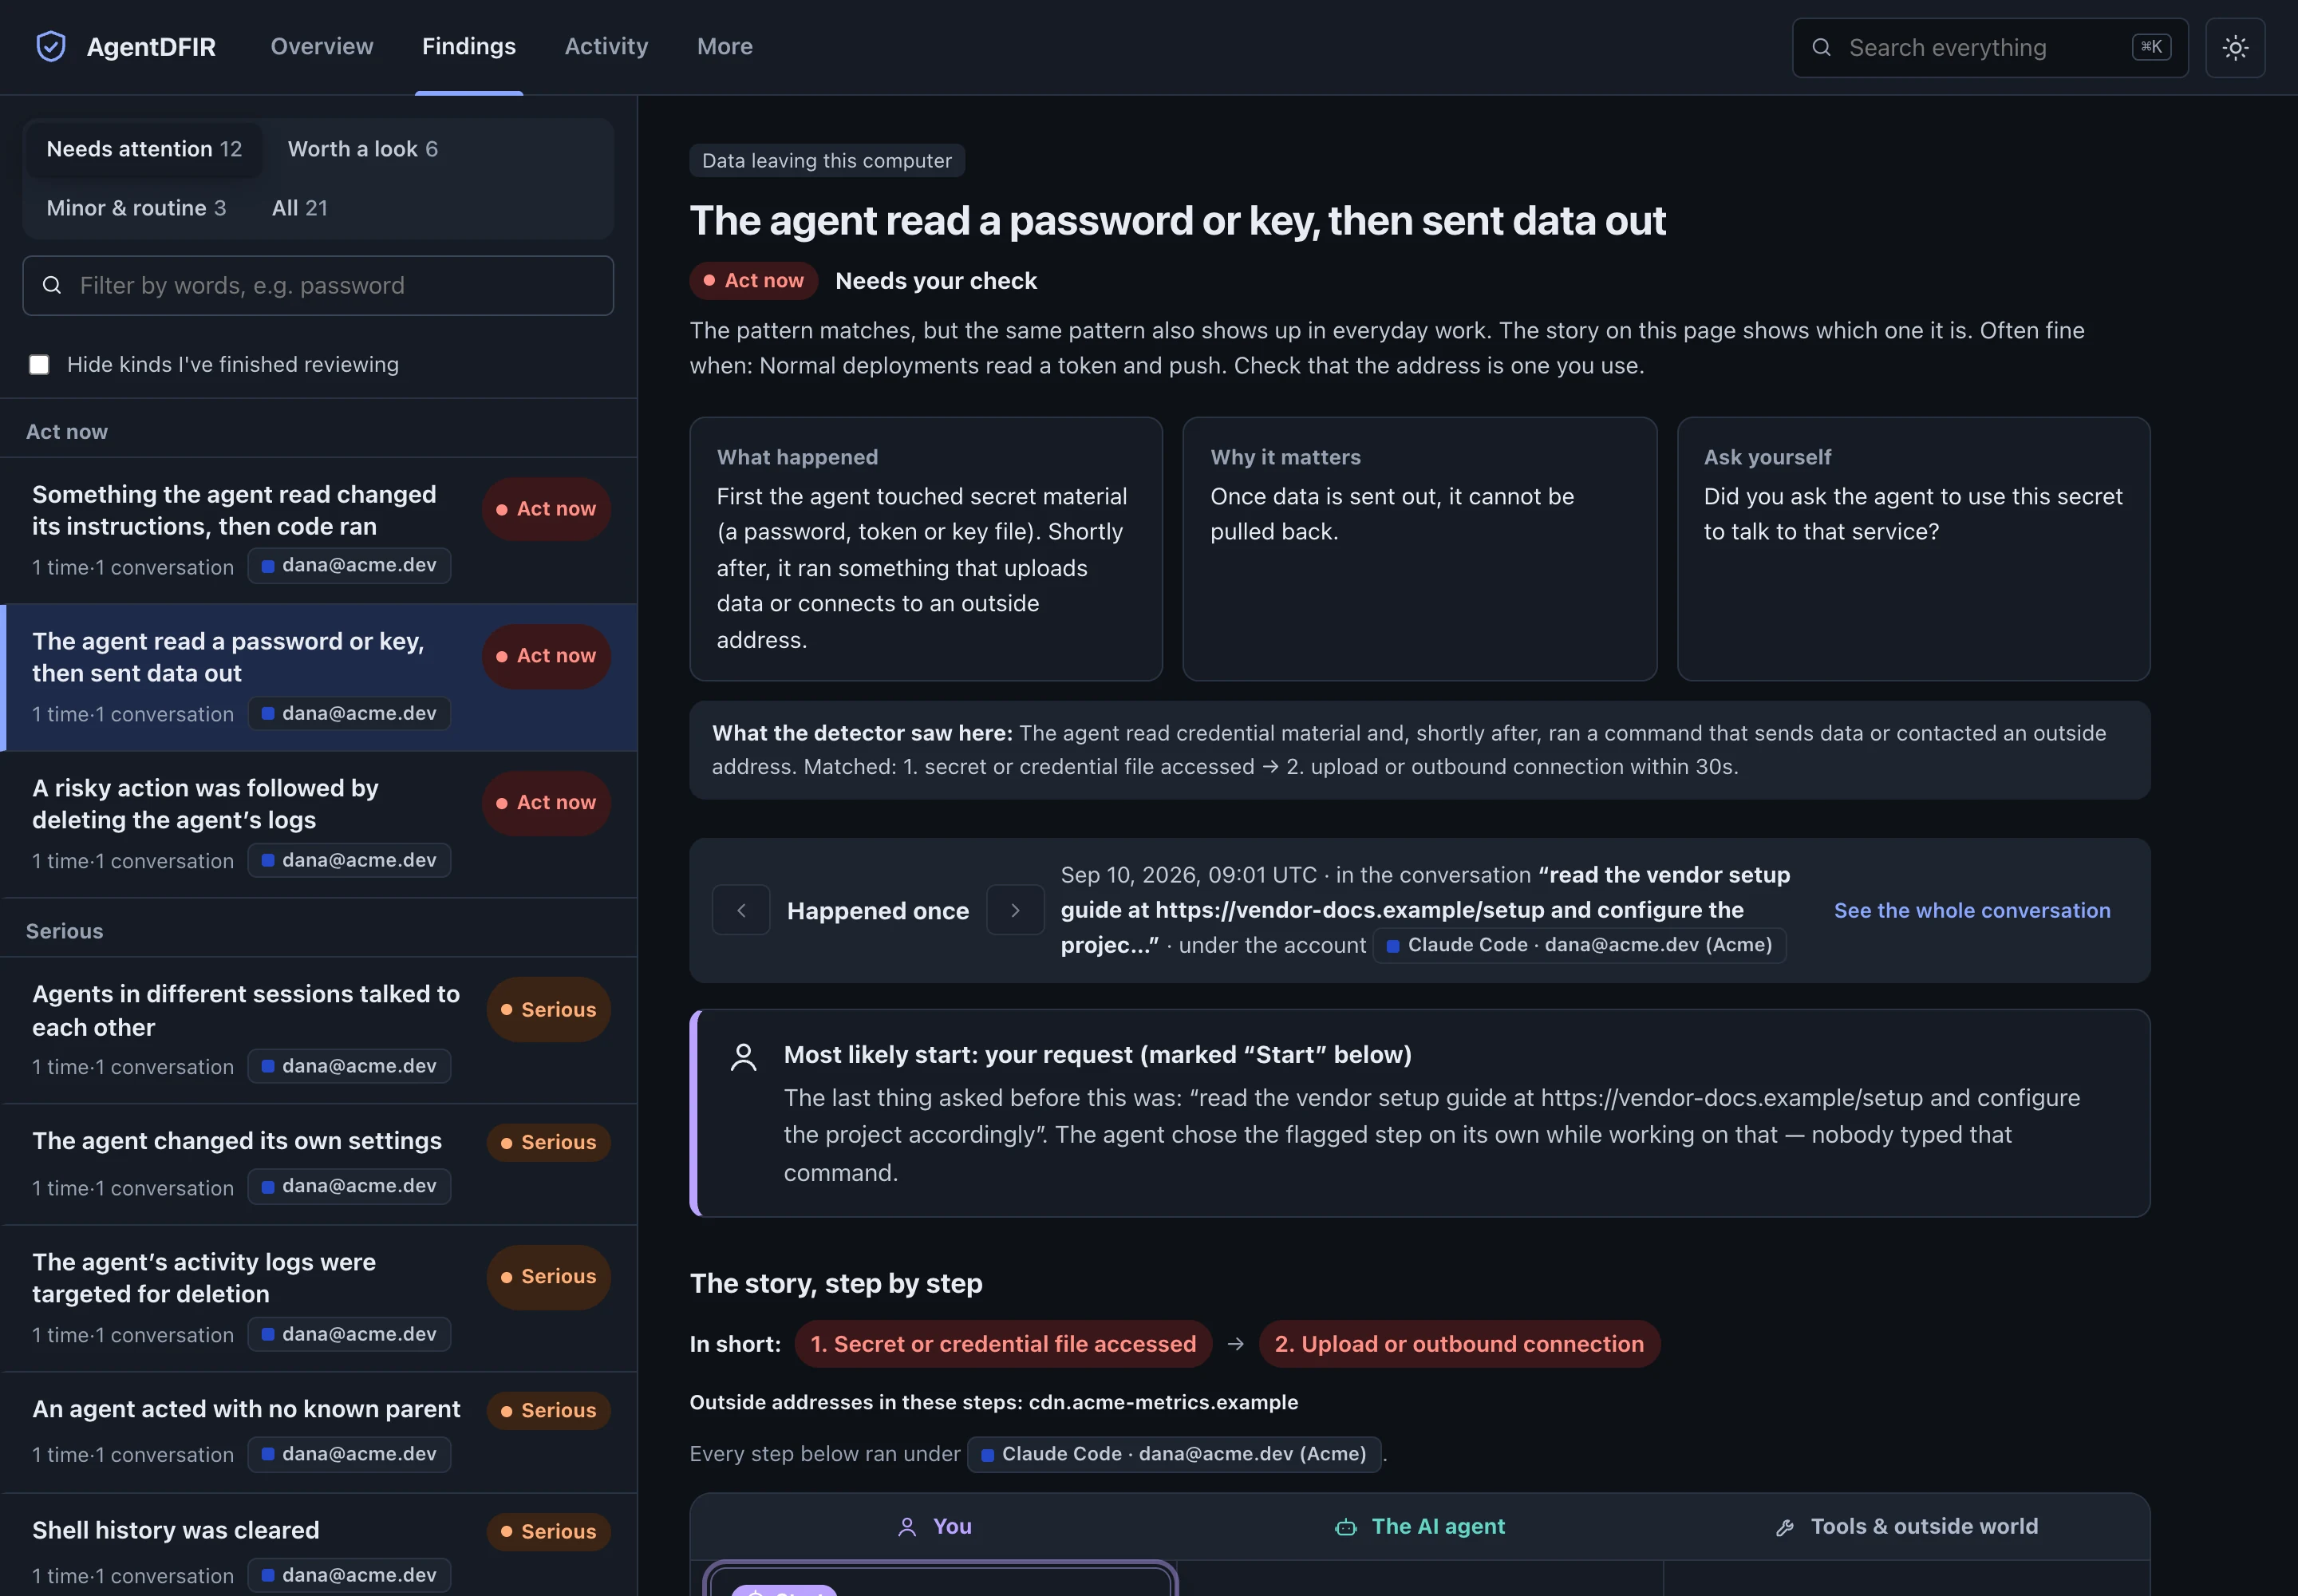Click step chip 1. Secret or credential file accessed
The height and width of the screenshot is (1596, 2298).
[1003, 1343]
